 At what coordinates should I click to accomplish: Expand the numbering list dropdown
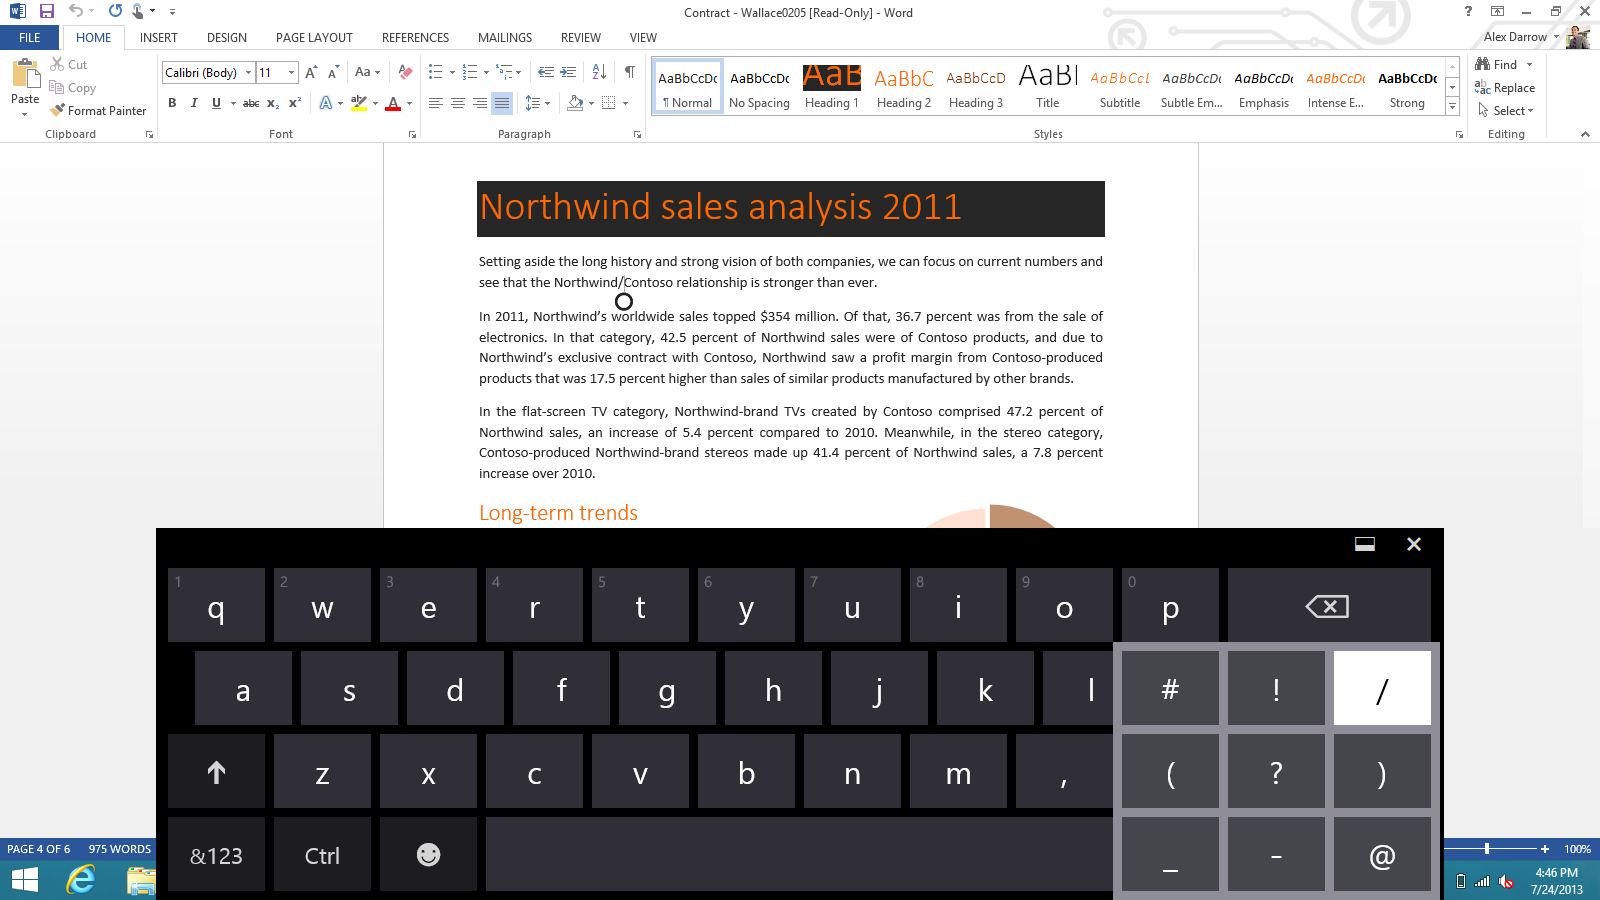[486, 72]
